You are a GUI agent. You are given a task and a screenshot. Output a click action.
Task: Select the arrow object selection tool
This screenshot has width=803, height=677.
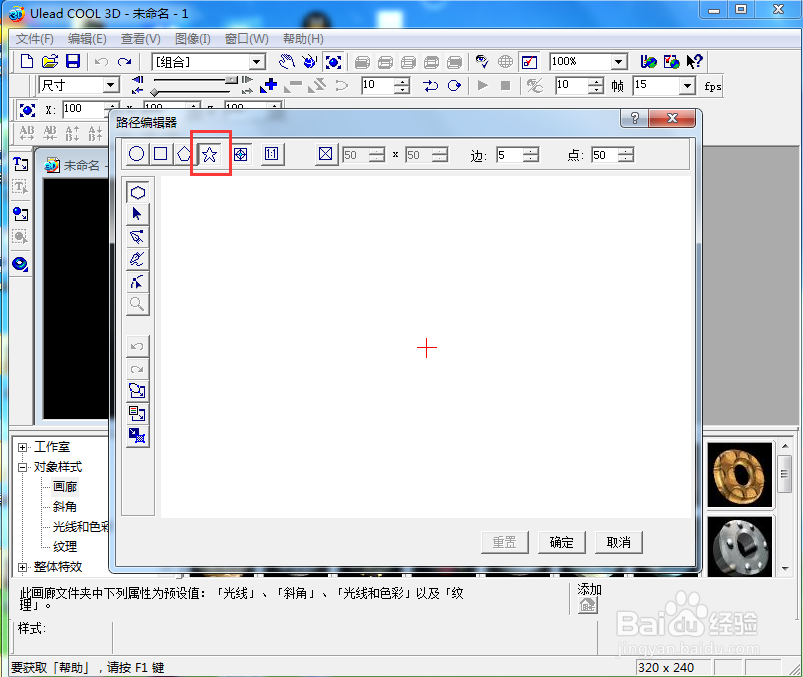pos(138,215)
